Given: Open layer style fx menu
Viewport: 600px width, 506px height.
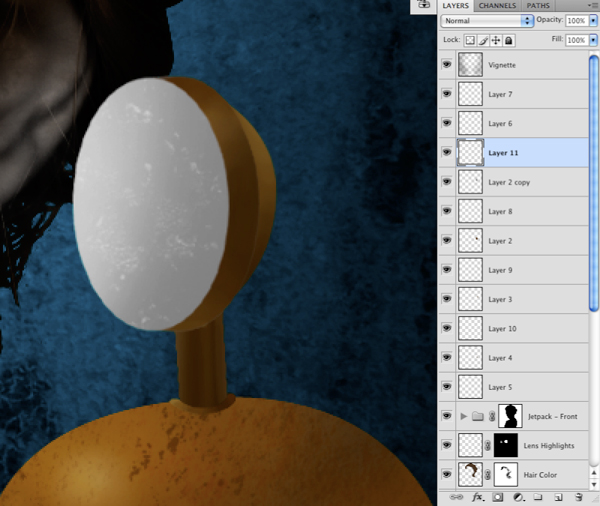Looking at the screenshot, I should tap(478, 497).
